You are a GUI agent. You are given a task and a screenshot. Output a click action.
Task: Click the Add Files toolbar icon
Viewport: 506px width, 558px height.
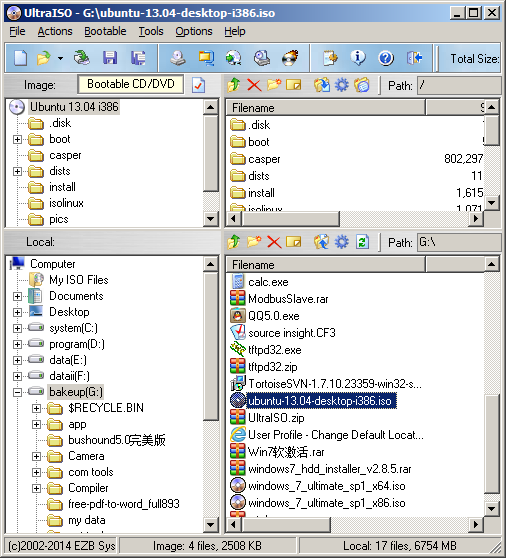(331, 58)
